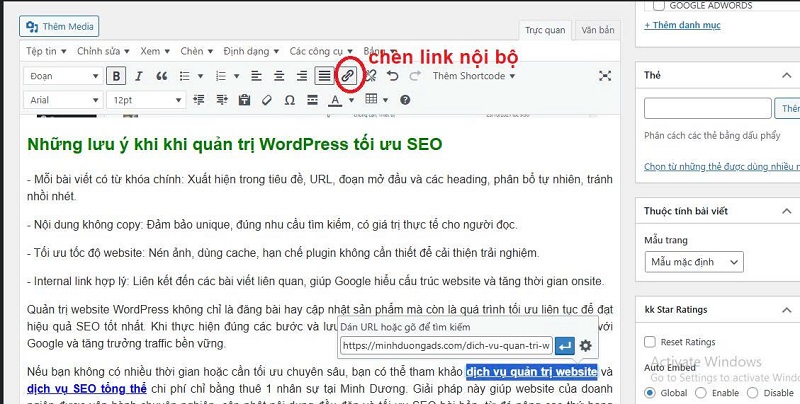This screenshot has width=800, height=404.
Task: Open the Xem menu
Action: [x=155, y=51]
